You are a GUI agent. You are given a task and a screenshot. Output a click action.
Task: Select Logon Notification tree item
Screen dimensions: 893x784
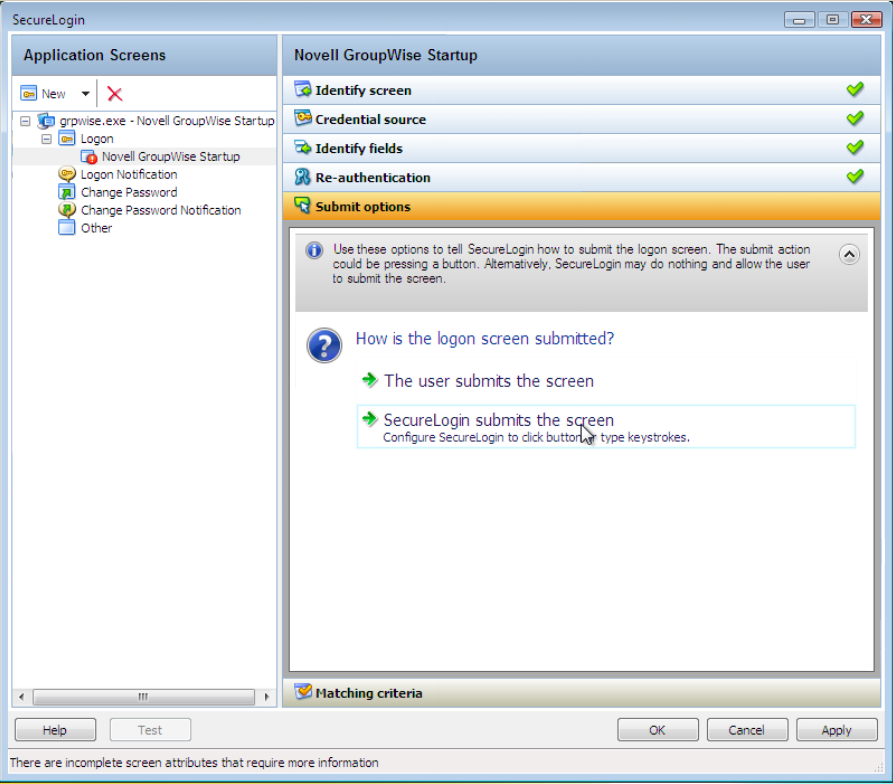129,174
